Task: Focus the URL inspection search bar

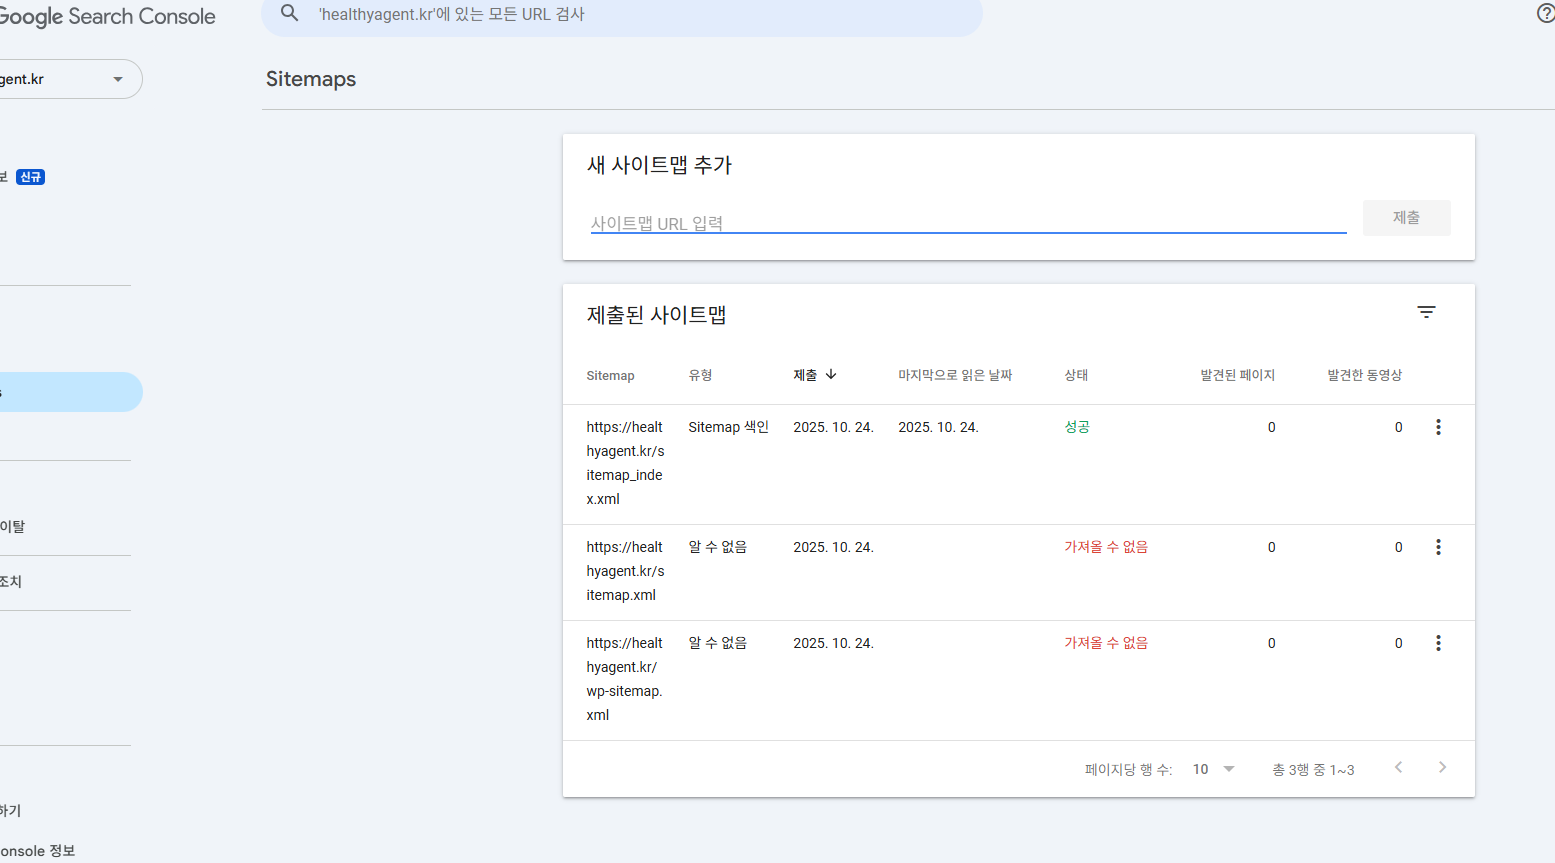Action: pyautogui.click(x=640, y=15)
